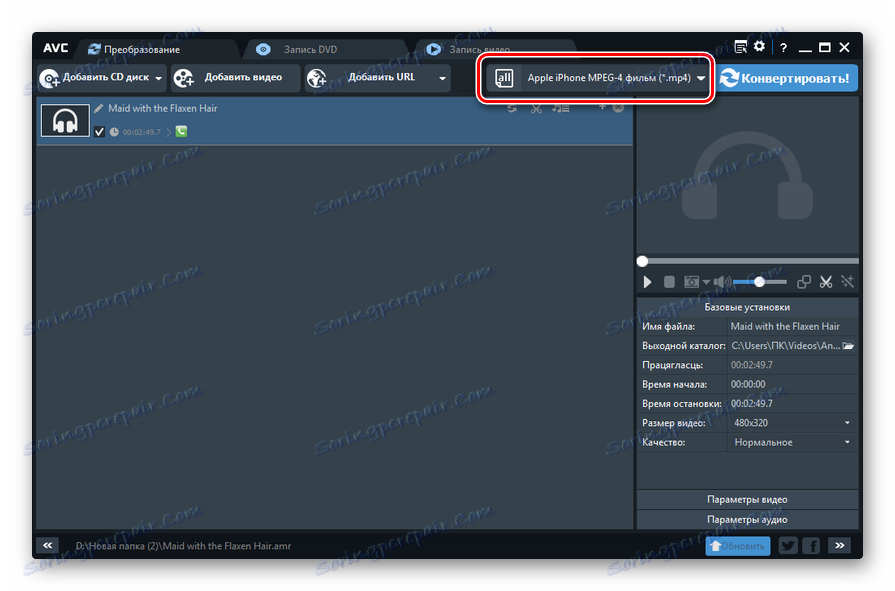Viewport: 895px width, 591px height.
Task: Mute audio with the speaker icon
Action: coord(722,282)
